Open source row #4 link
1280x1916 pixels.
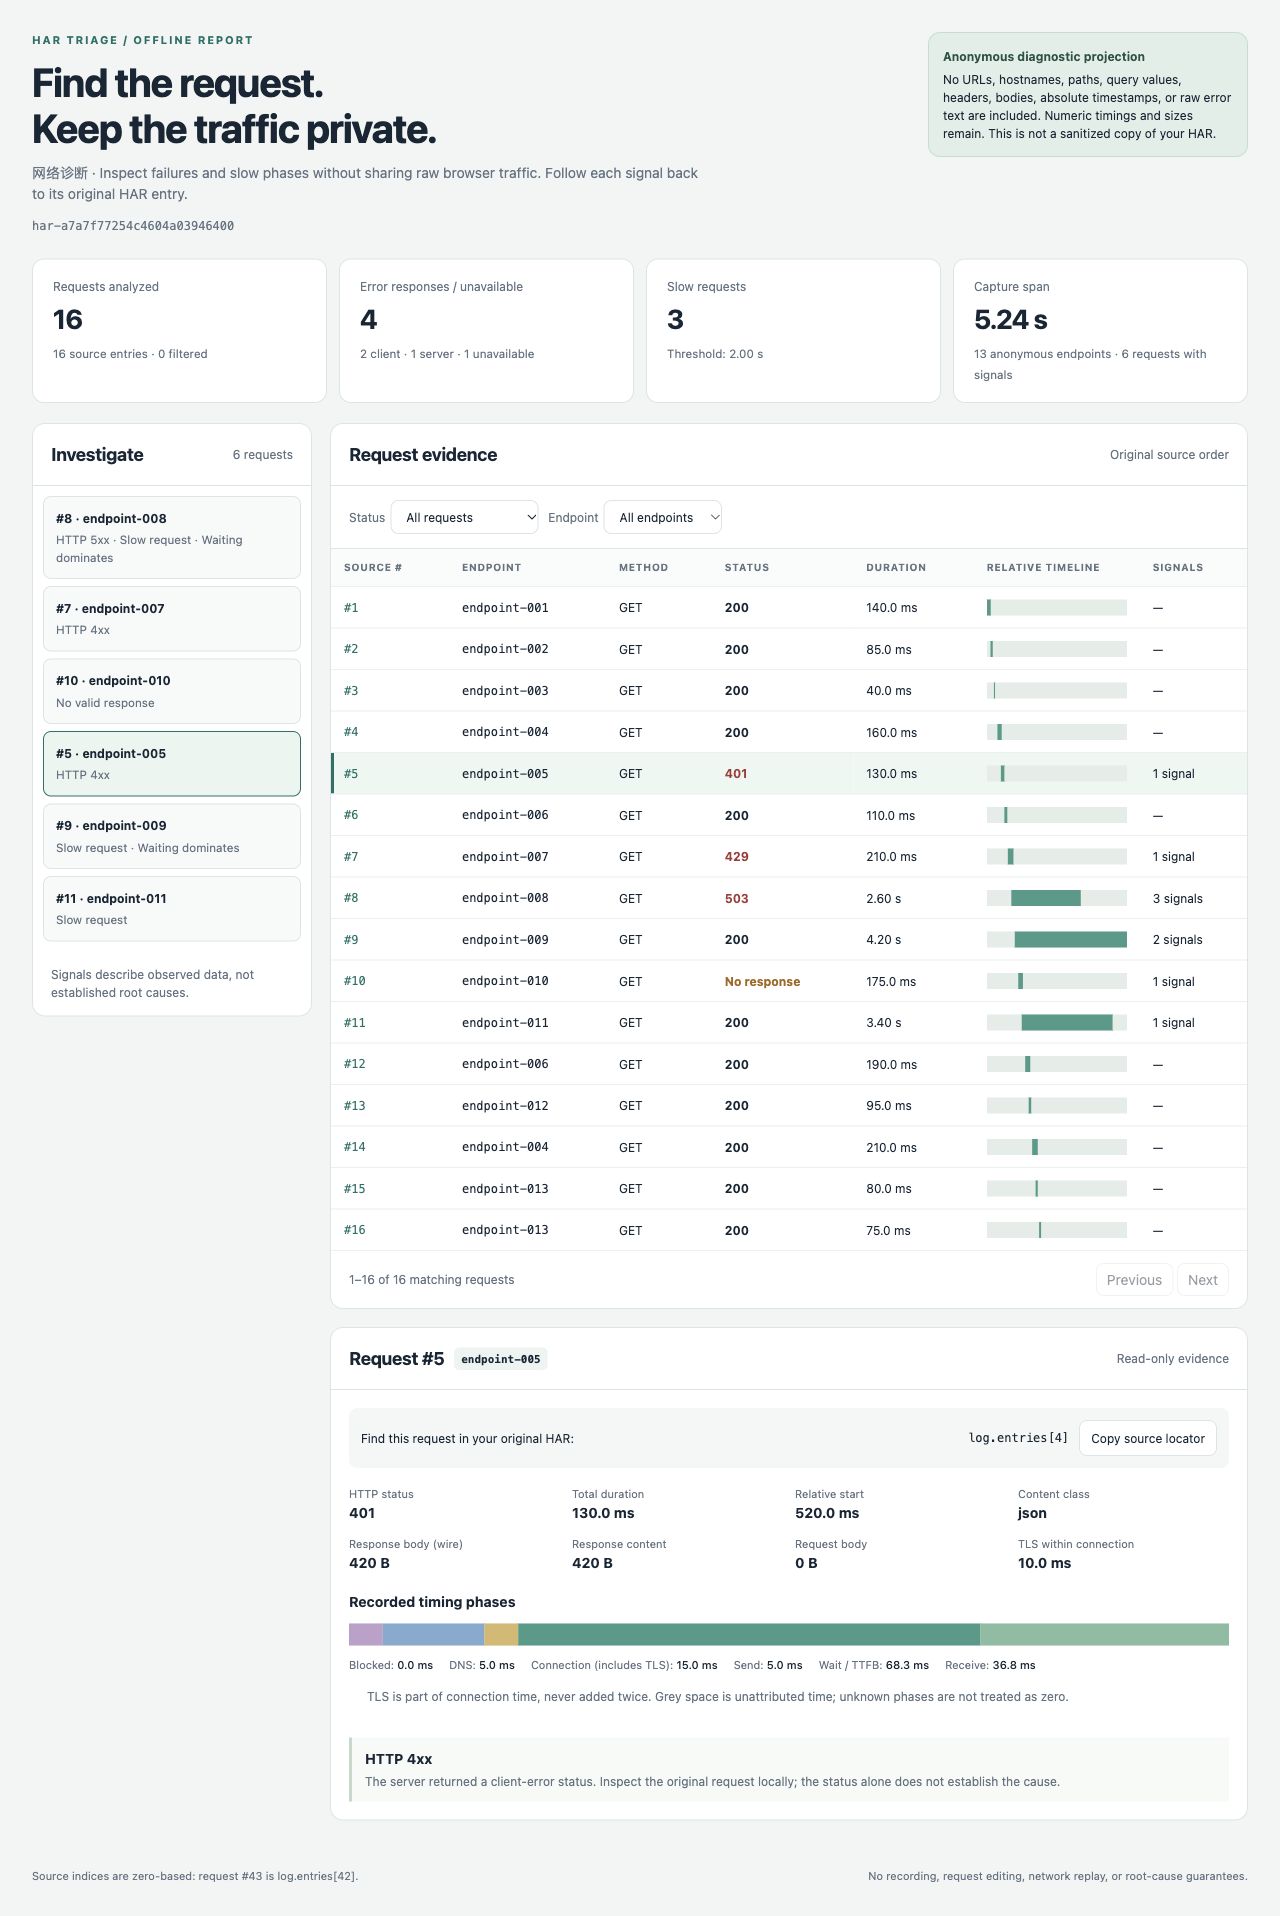(x=351, y=732)
